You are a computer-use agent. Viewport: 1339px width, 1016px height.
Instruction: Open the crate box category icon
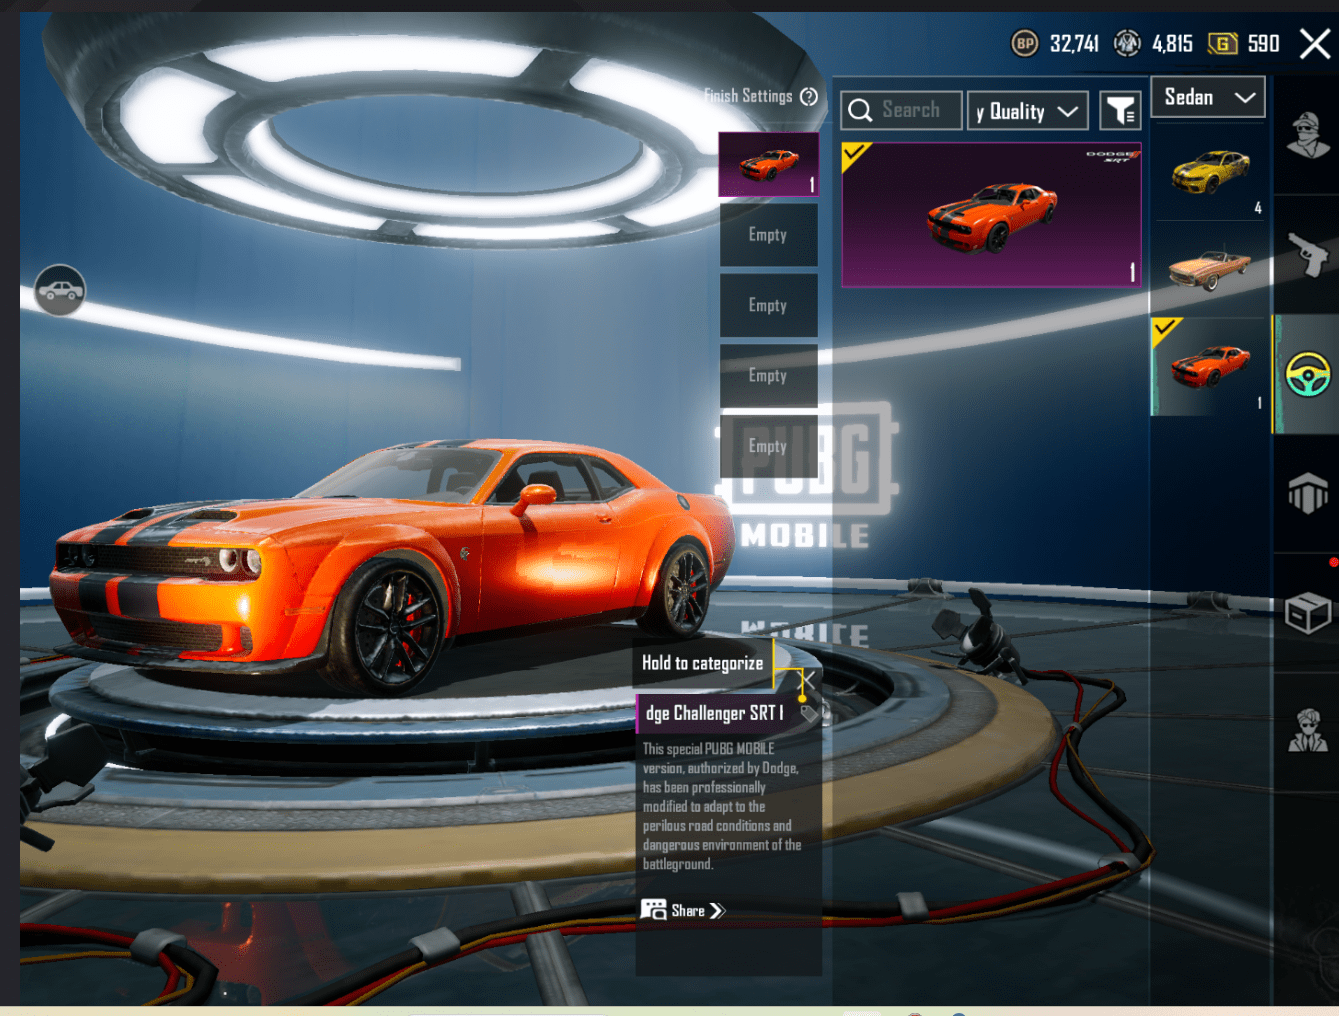coord(1307,613)
